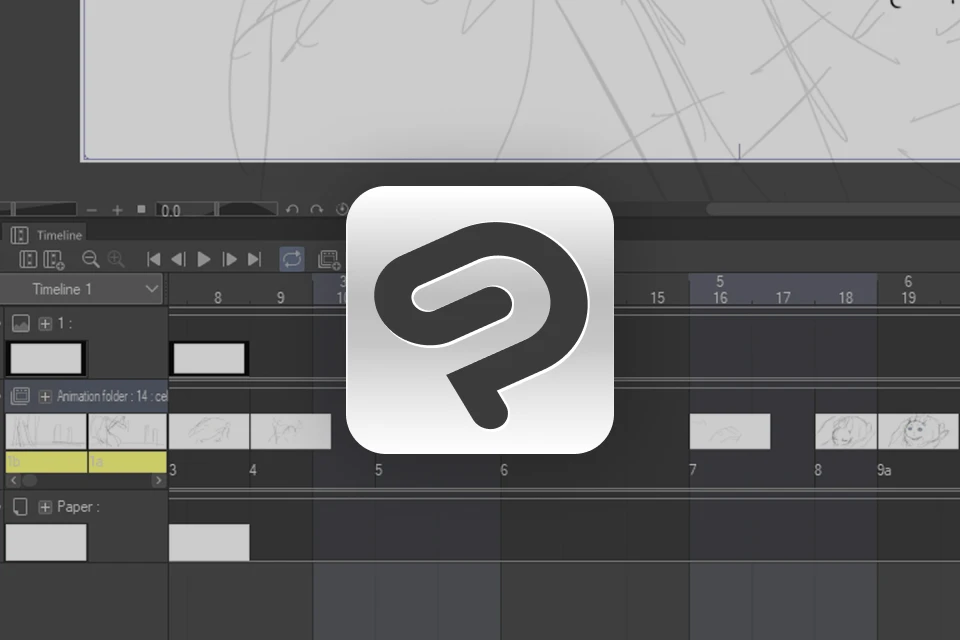This screenshot has width=960, height=640.
Task: Select the cel 9a thumbnail
Action: click(918, 431)
